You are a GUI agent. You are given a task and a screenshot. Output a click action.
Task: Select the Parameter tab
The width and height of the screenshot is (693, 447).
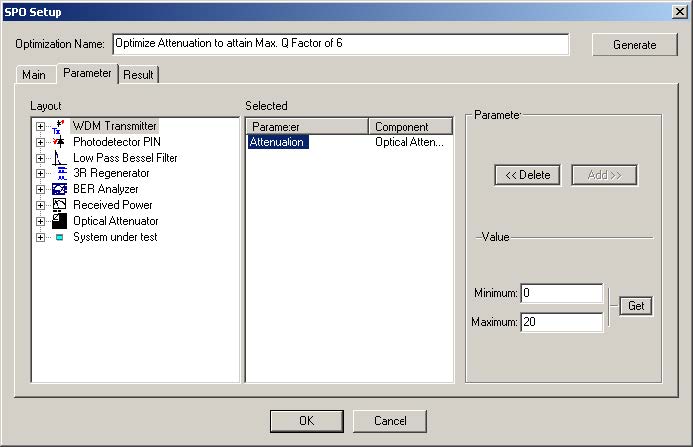pos(87,73)
